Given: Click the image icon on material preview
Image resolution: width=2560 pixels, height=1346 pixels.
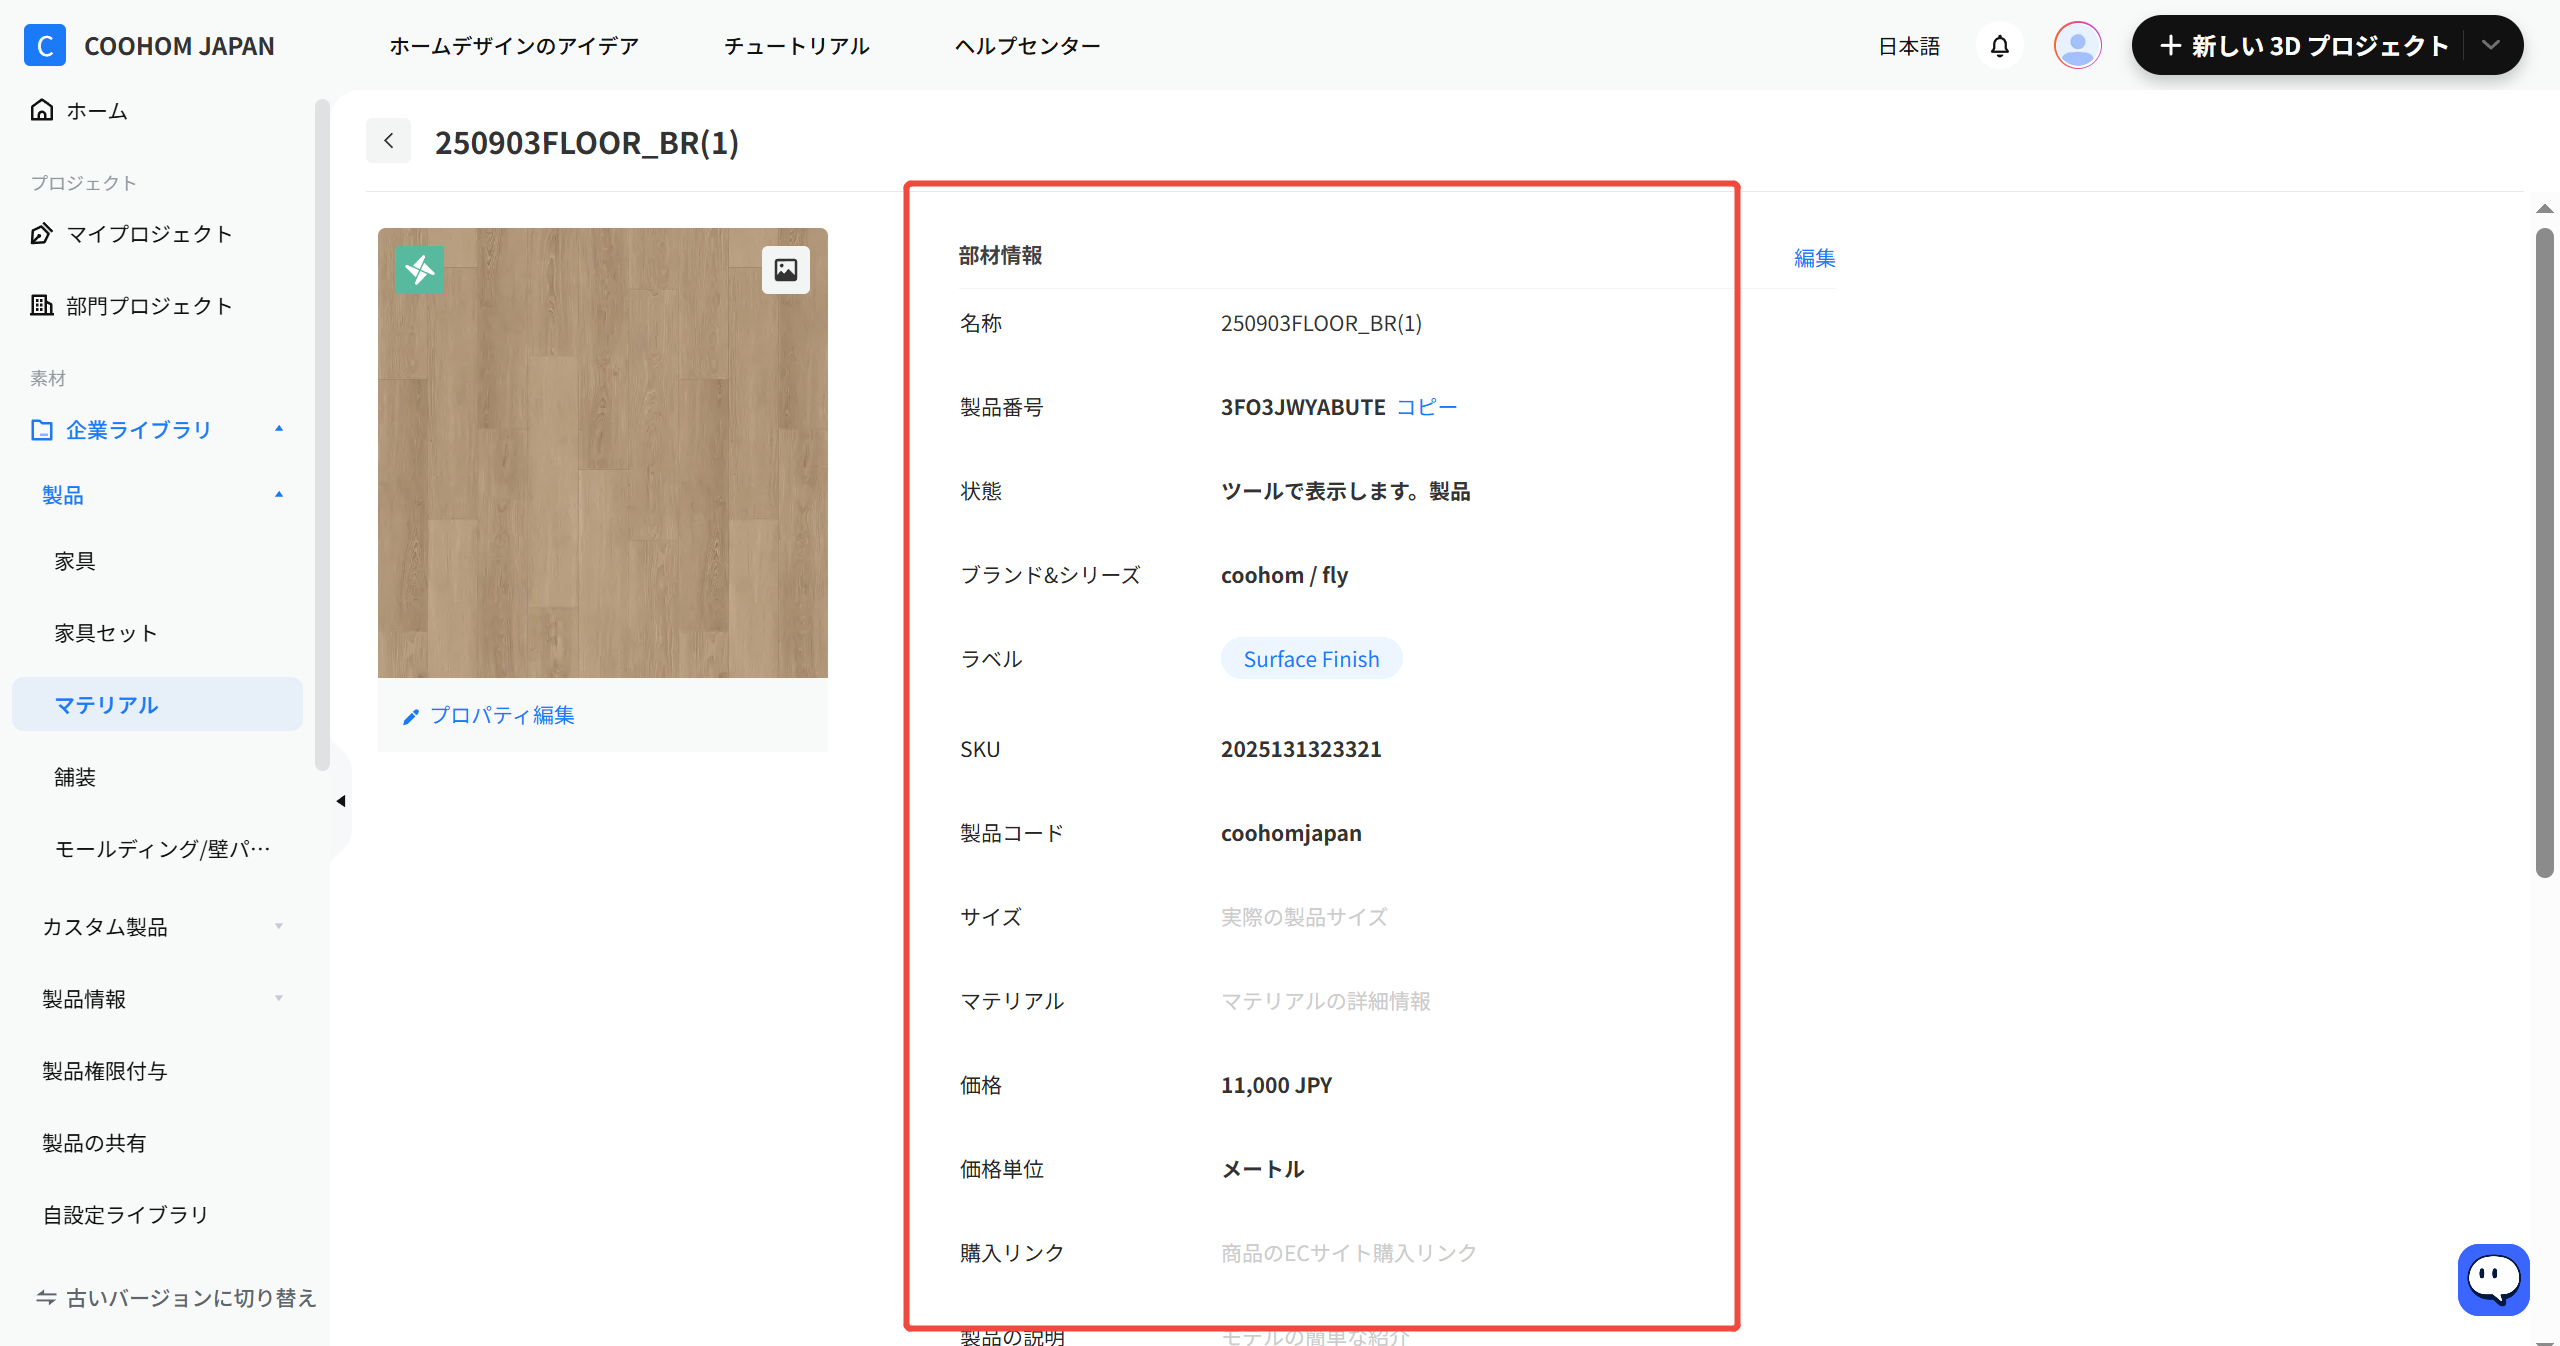Looking at the screenshot, I should coord(786,270).
